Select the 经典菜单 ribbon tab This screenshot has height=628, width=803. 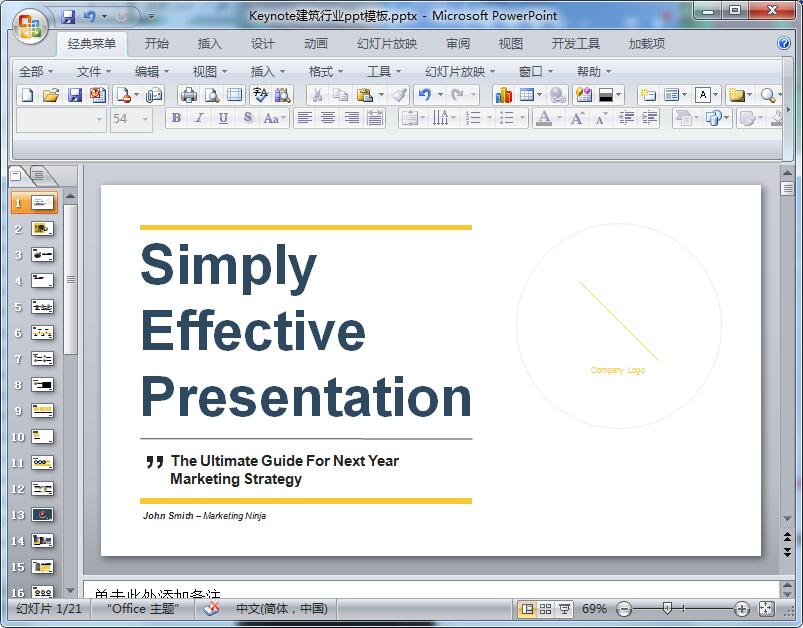(91, 44)
